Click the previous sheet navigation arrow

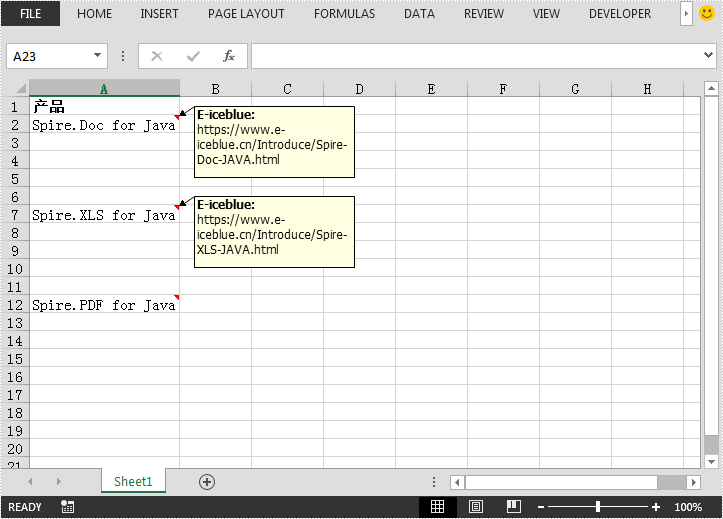30,482
